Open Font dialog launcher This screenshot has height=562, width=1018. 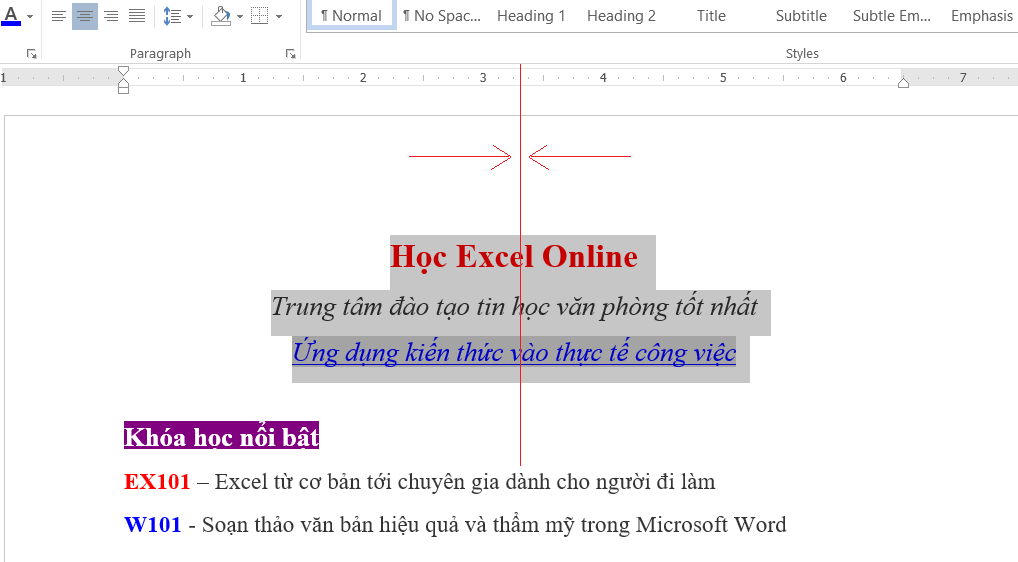click(x=31, y=54)
